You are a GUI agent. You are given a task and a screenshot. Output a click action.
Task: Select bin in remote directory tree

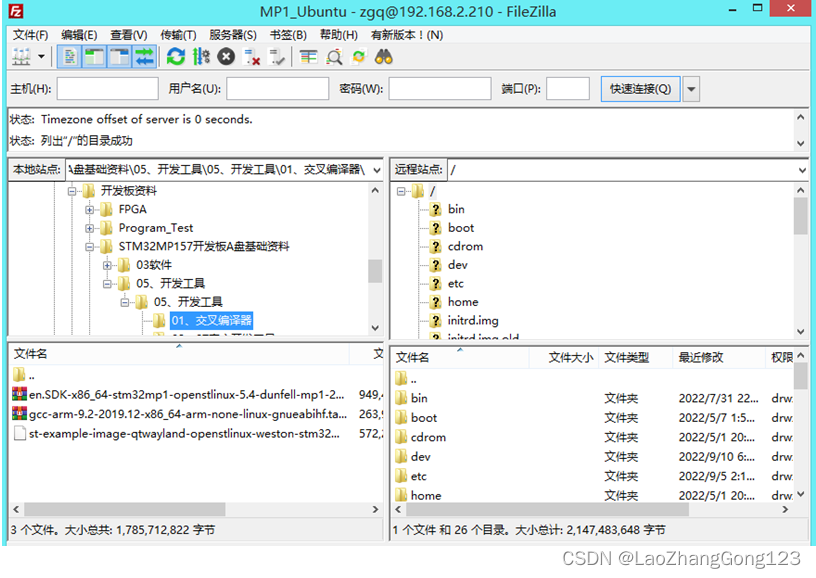(x=456, y=209)
